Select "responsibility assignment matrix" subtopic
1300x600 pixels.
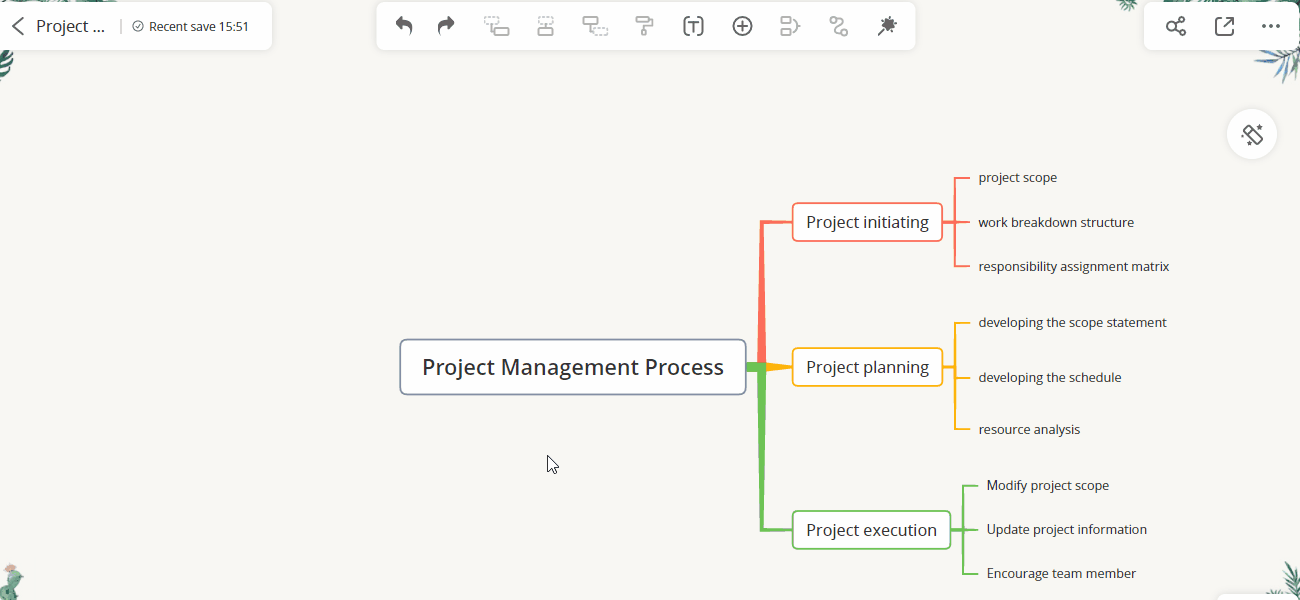1074,266
